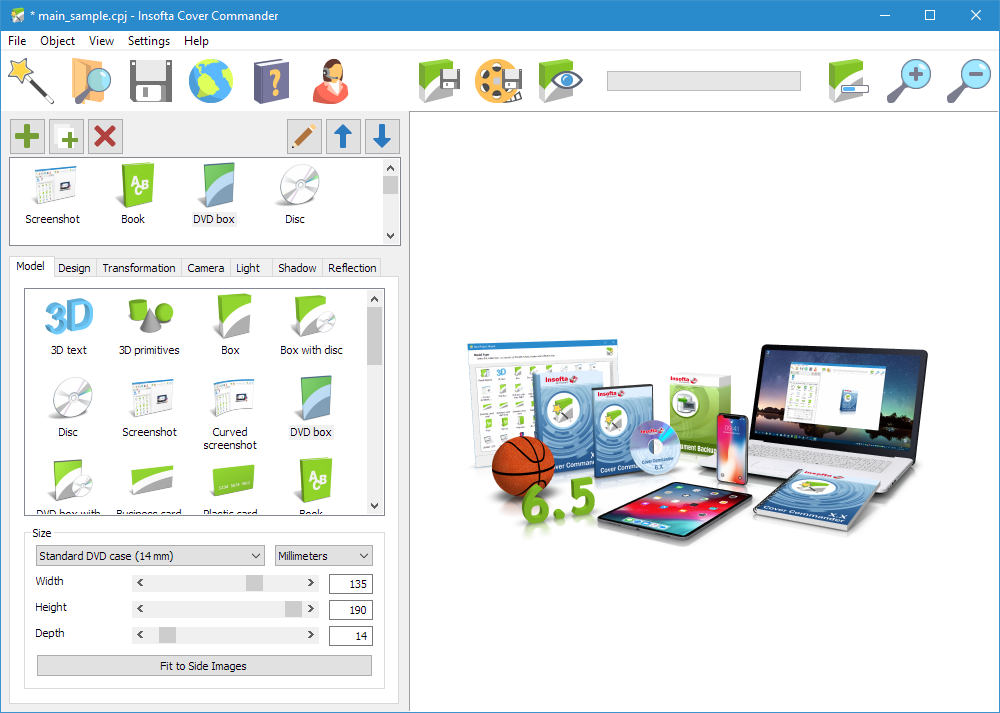Choose Box with disc model

311,325
